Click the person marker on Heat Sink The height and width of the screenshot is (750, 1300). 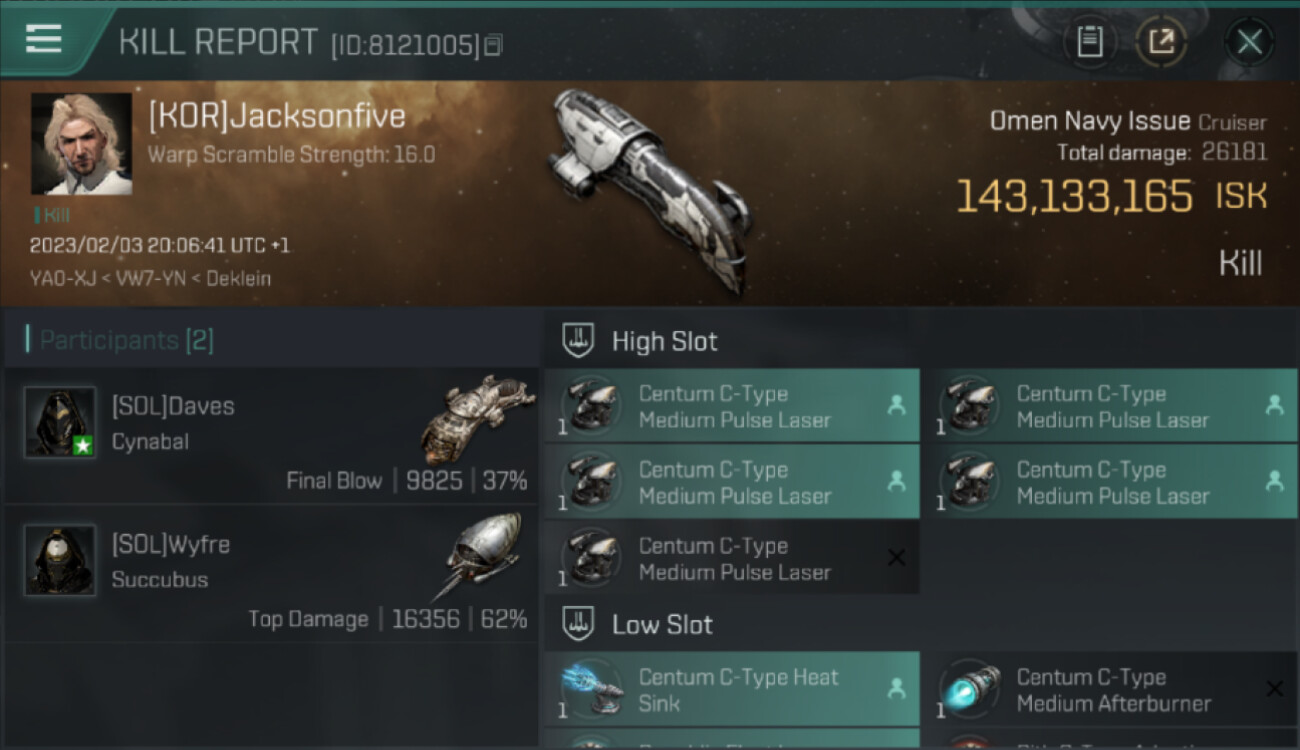[x=896, y=688]
